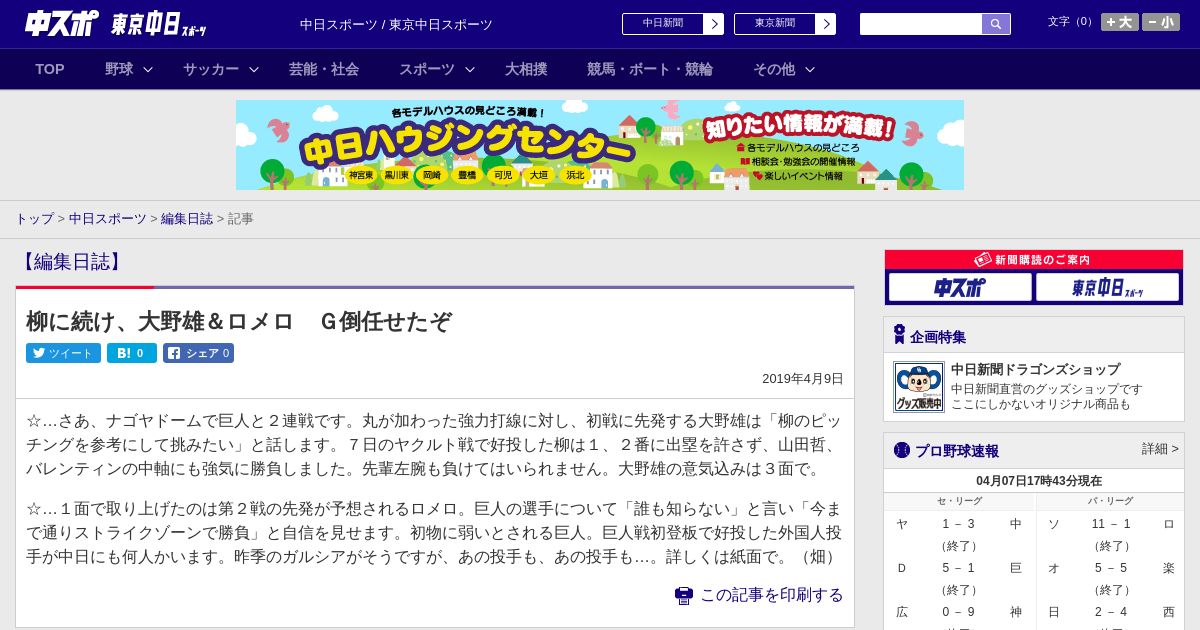Click この記事を印刷する link

771,595
